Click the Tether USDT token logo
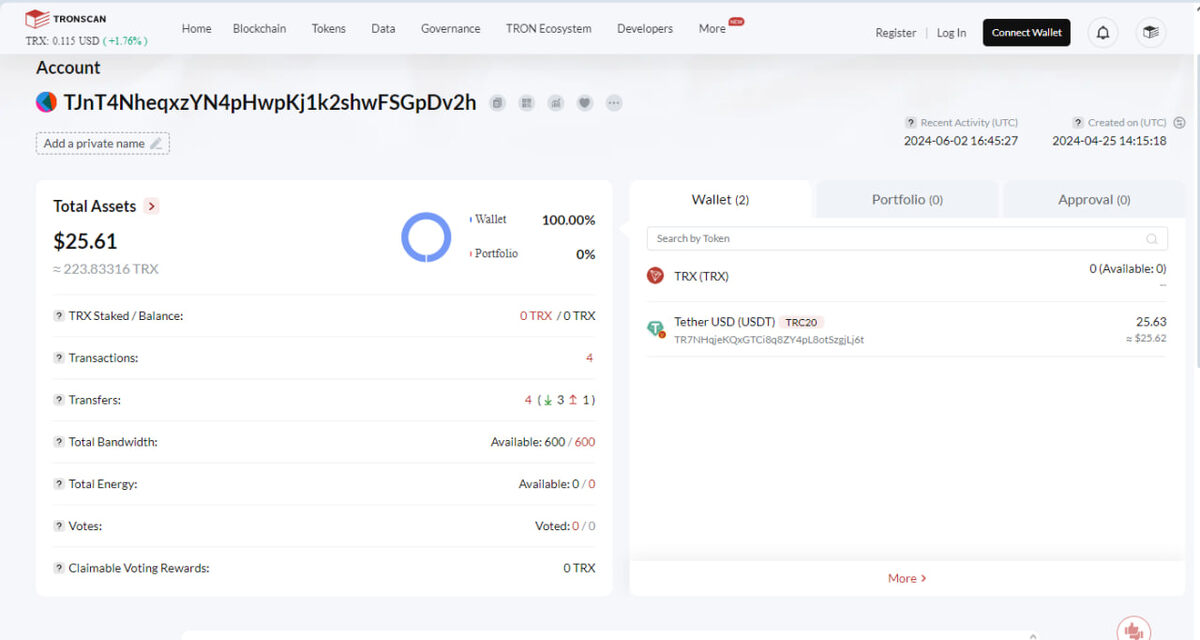 click(x=656, y=329)
